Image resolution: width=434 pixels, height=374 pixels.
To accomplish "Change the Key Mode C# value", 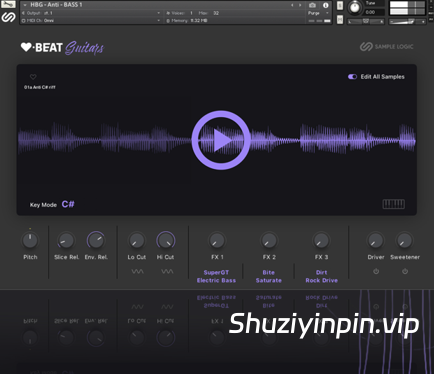I will 68,204.
